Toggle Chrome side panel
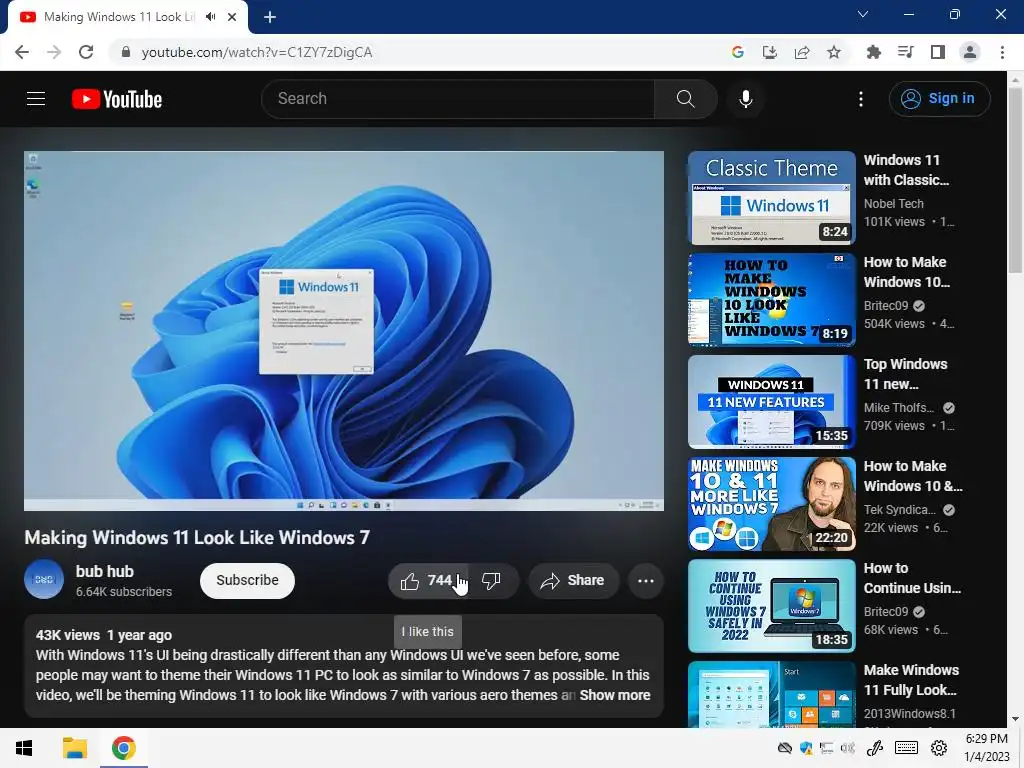Image resolution: width=1024 pixels, height=768 pixels. coord(938,52)
